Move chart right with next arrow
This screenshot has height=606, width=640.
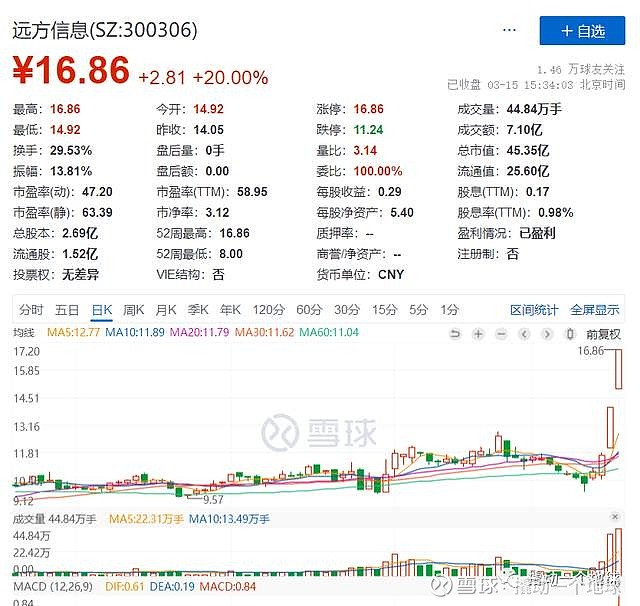coord(547,334)
